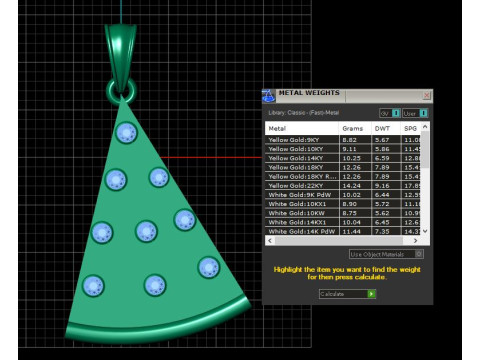The width and height of the screenshot is (480, 360).
Task: Click the horizontal scroll left arrow
Action: [x=270, y=240]
